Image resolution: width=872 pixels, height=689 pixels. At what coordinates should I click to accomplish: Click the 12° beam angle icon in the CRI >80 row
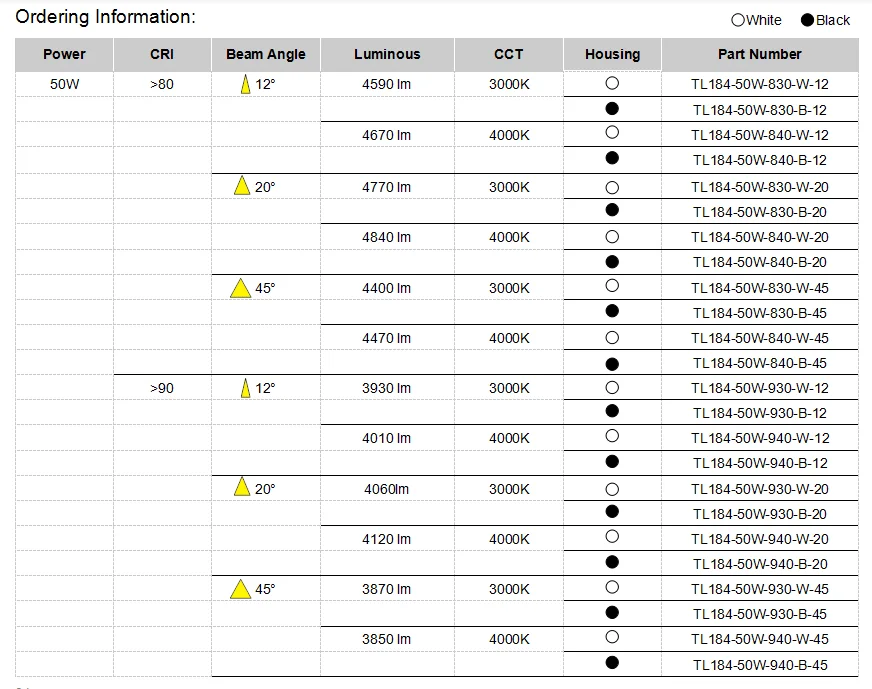(x=244, y=85)
